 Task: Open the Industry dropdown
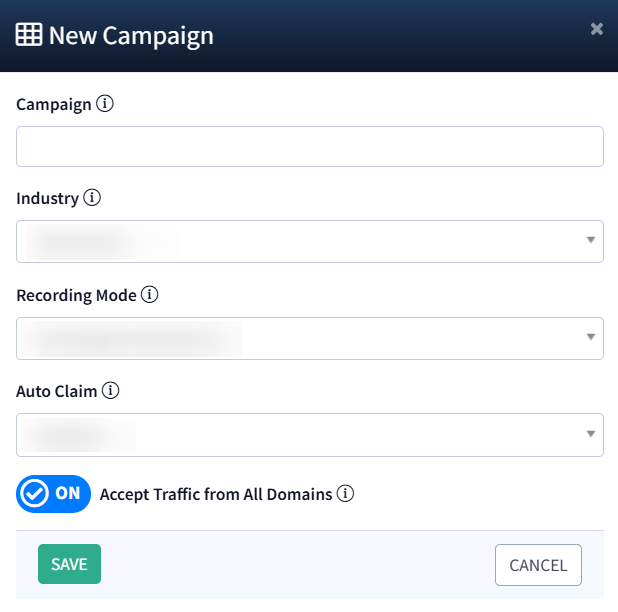tap(310, 241)
